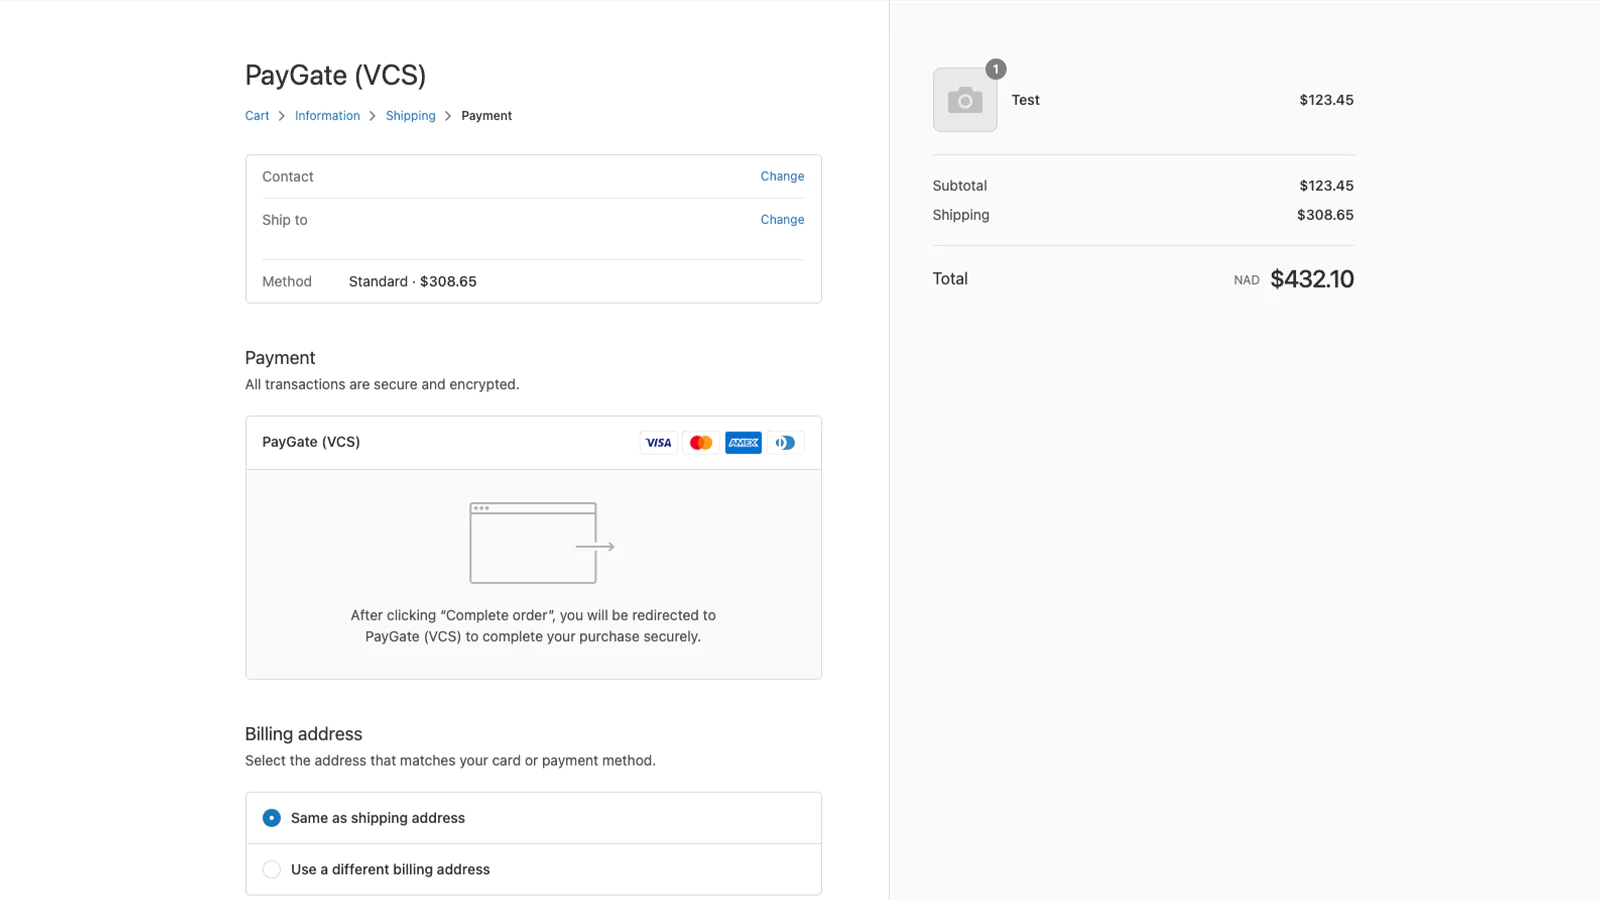Click the redirect browser window illustration

542,543
